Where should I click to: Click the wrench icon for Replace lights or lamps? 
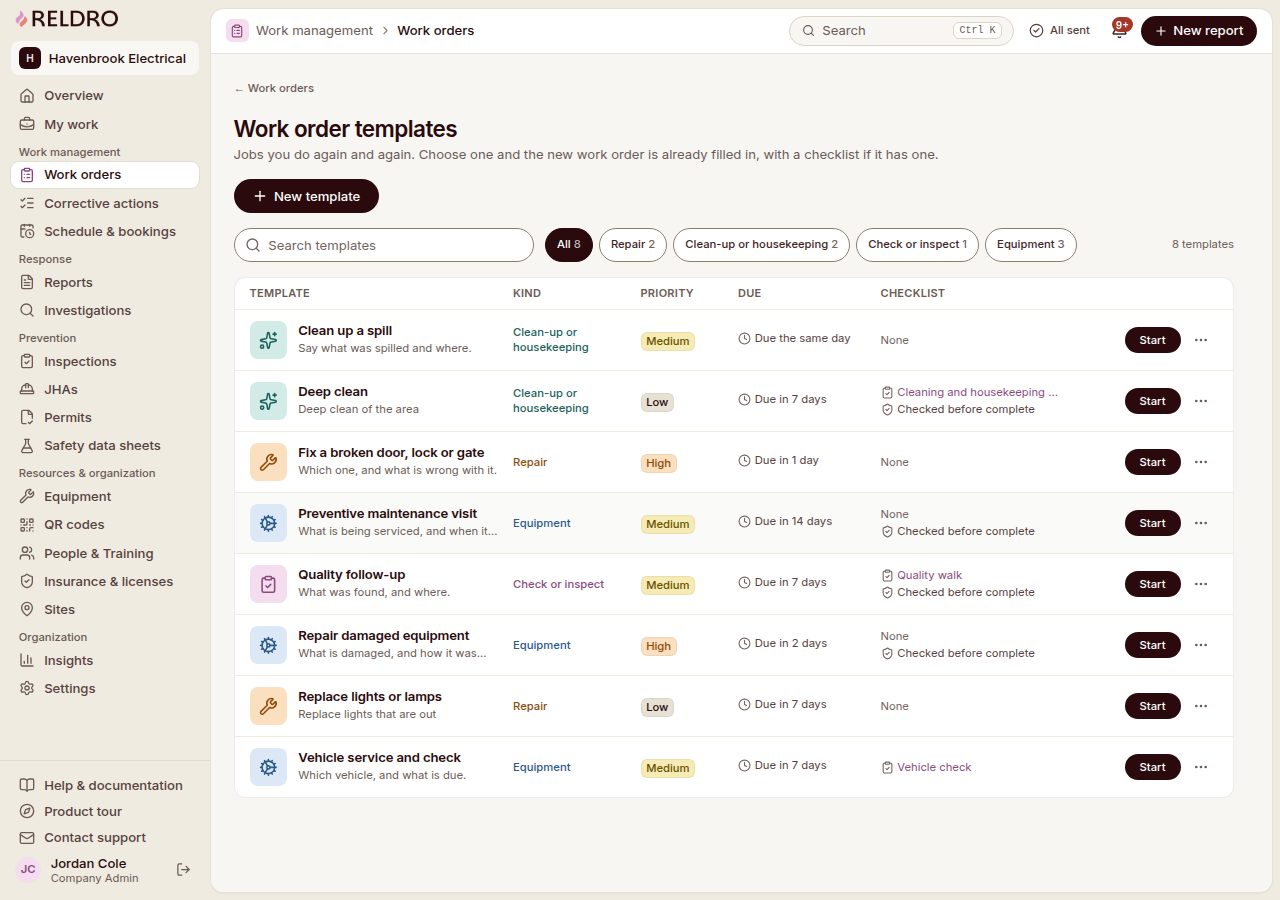[268, 706]
